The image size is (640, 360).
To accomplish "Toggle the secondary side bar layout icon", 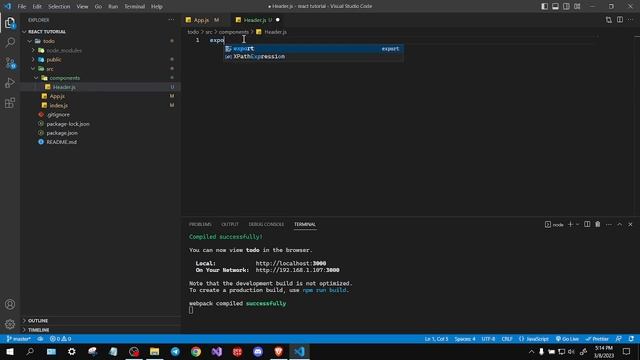I will point(566,7).
